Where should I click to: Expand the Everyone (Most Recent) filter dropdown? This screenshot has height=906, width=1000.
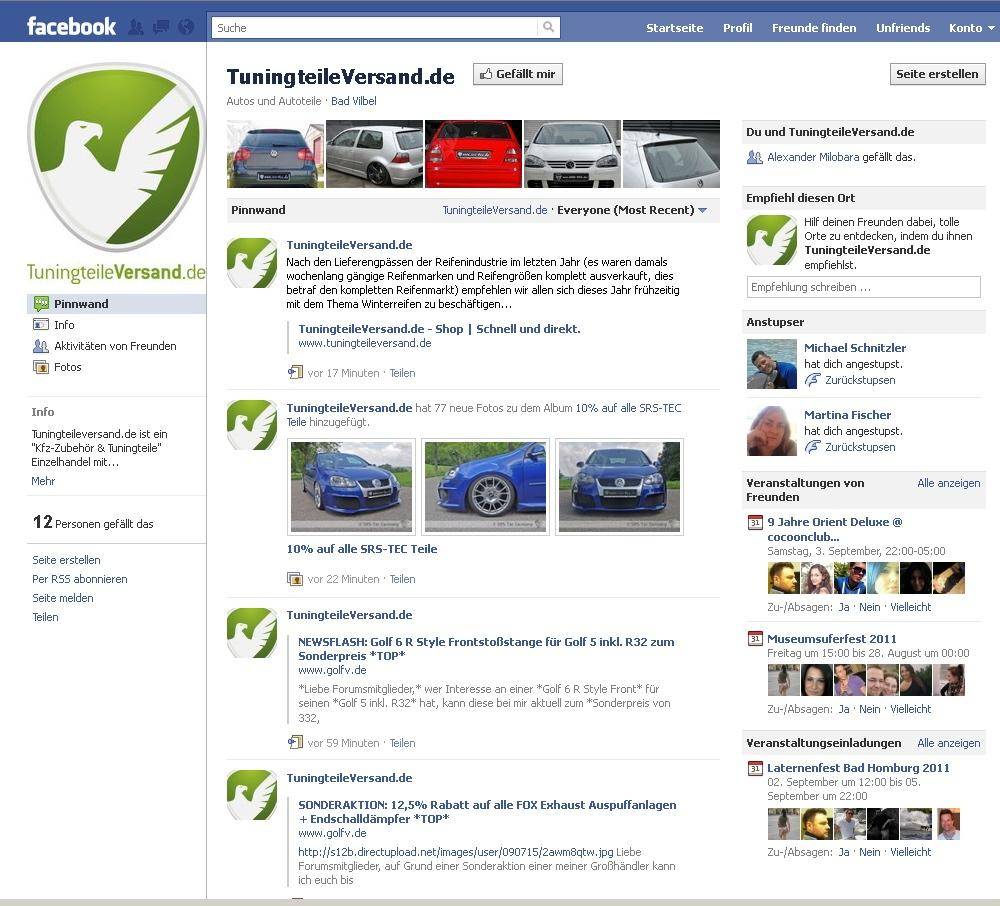pyautogui.click(x=703, y=210)
